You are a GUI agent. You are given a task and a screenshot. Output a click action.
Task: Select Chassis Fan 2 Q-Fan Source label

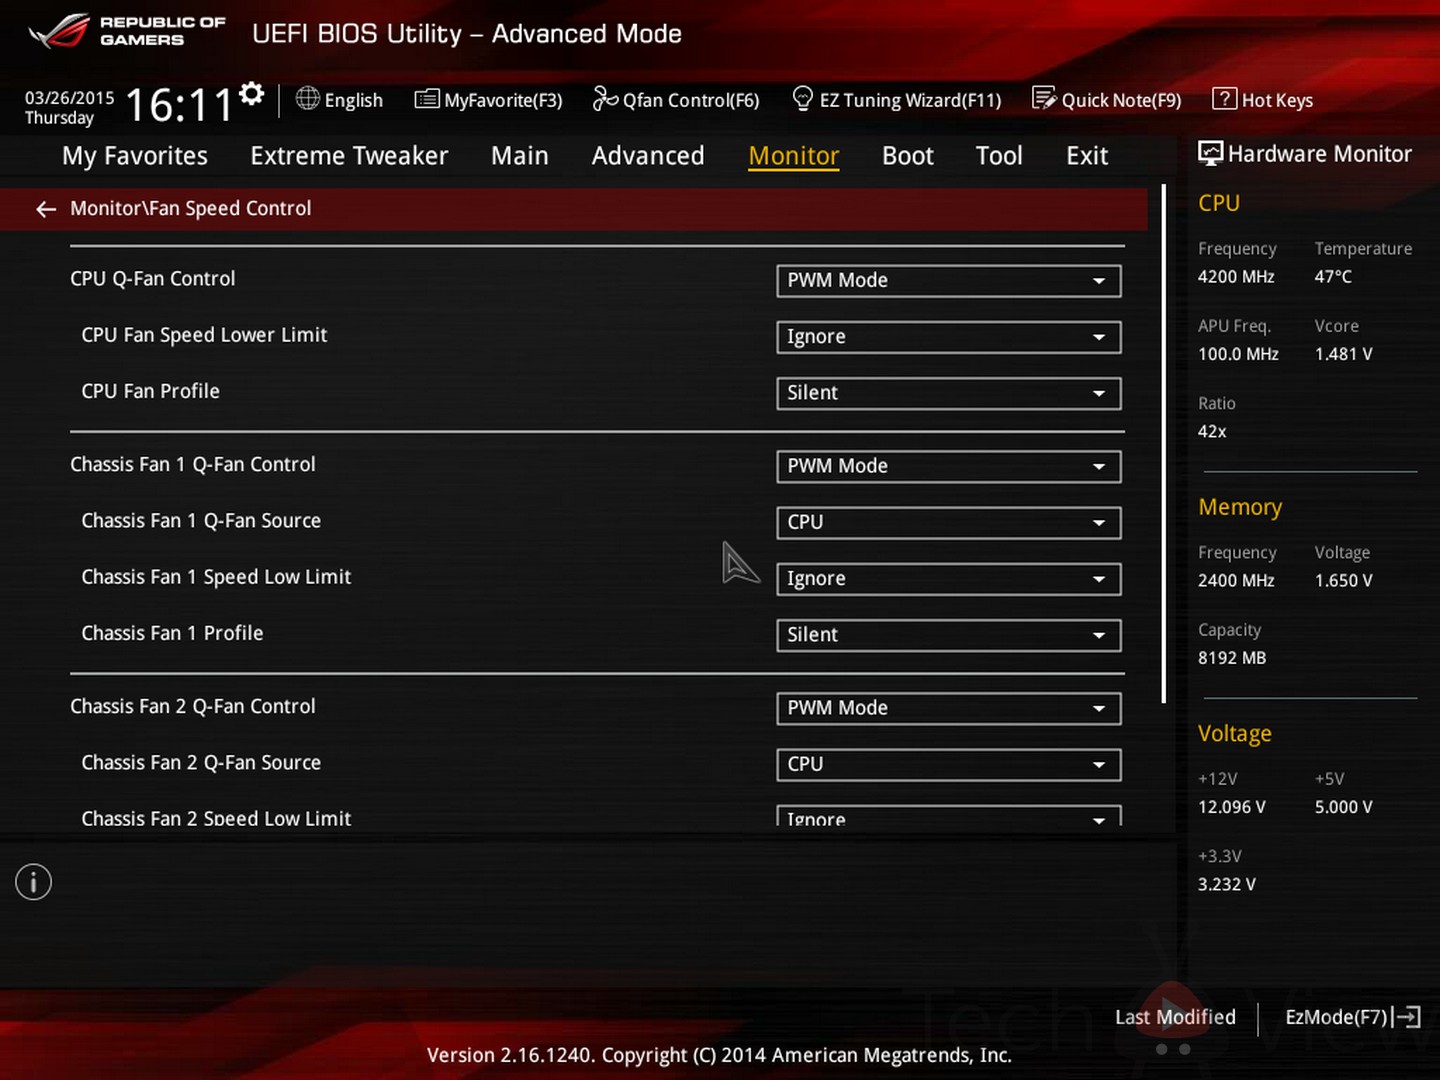click(x=201, y=763)
